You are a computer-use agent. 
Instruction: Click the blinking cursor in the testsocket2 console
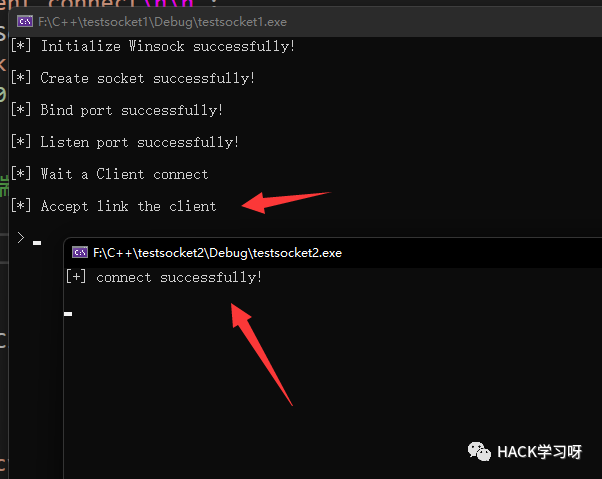pos(68,314)
